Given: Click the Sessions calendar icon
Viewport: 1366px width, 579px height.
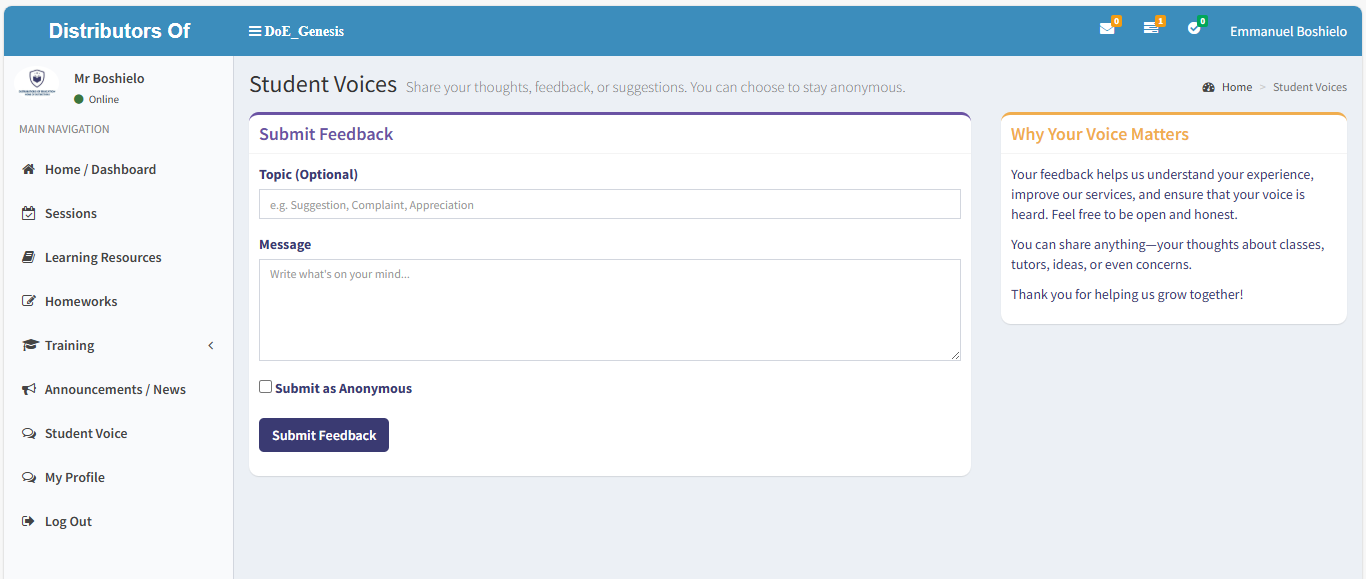Looking at the screenshot, I should tap(29, 214).
